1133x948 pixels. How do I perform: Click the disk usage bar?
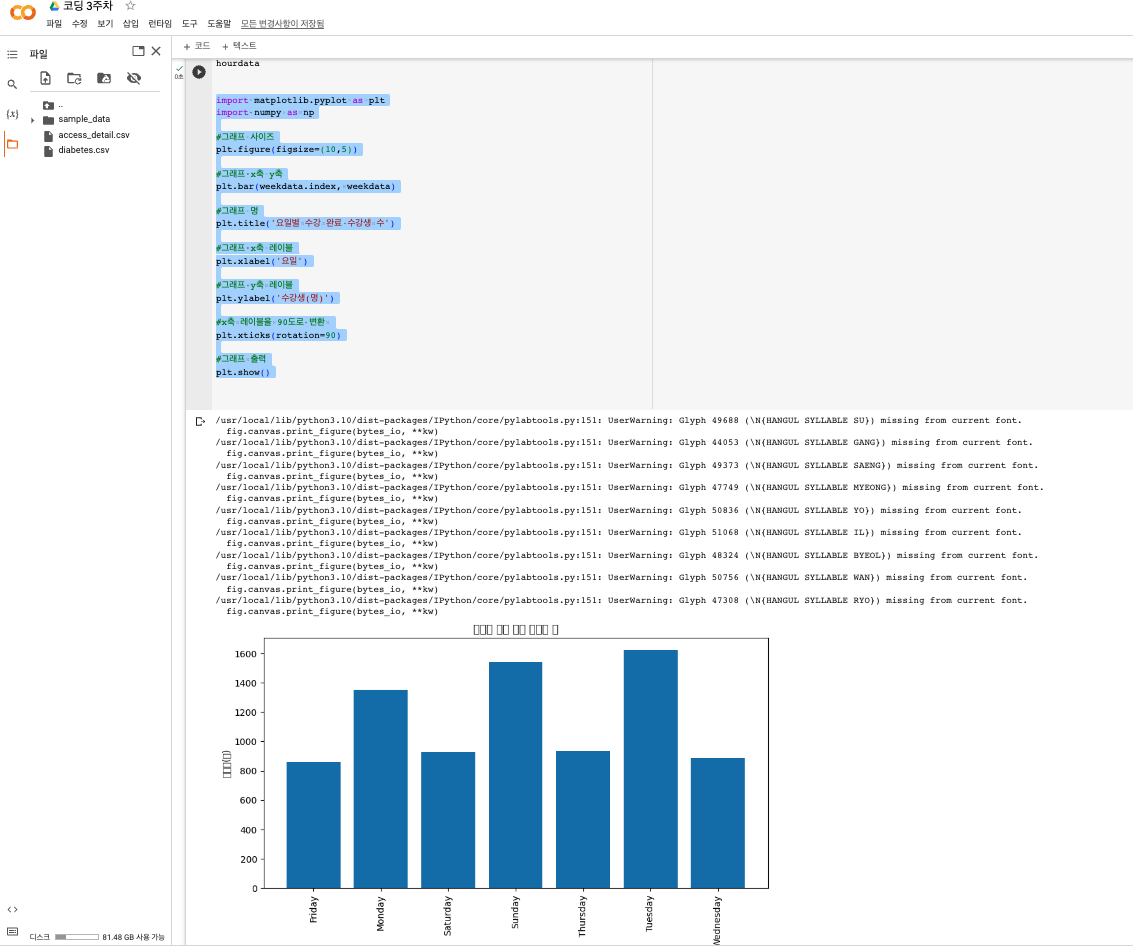tap(77, 937)
